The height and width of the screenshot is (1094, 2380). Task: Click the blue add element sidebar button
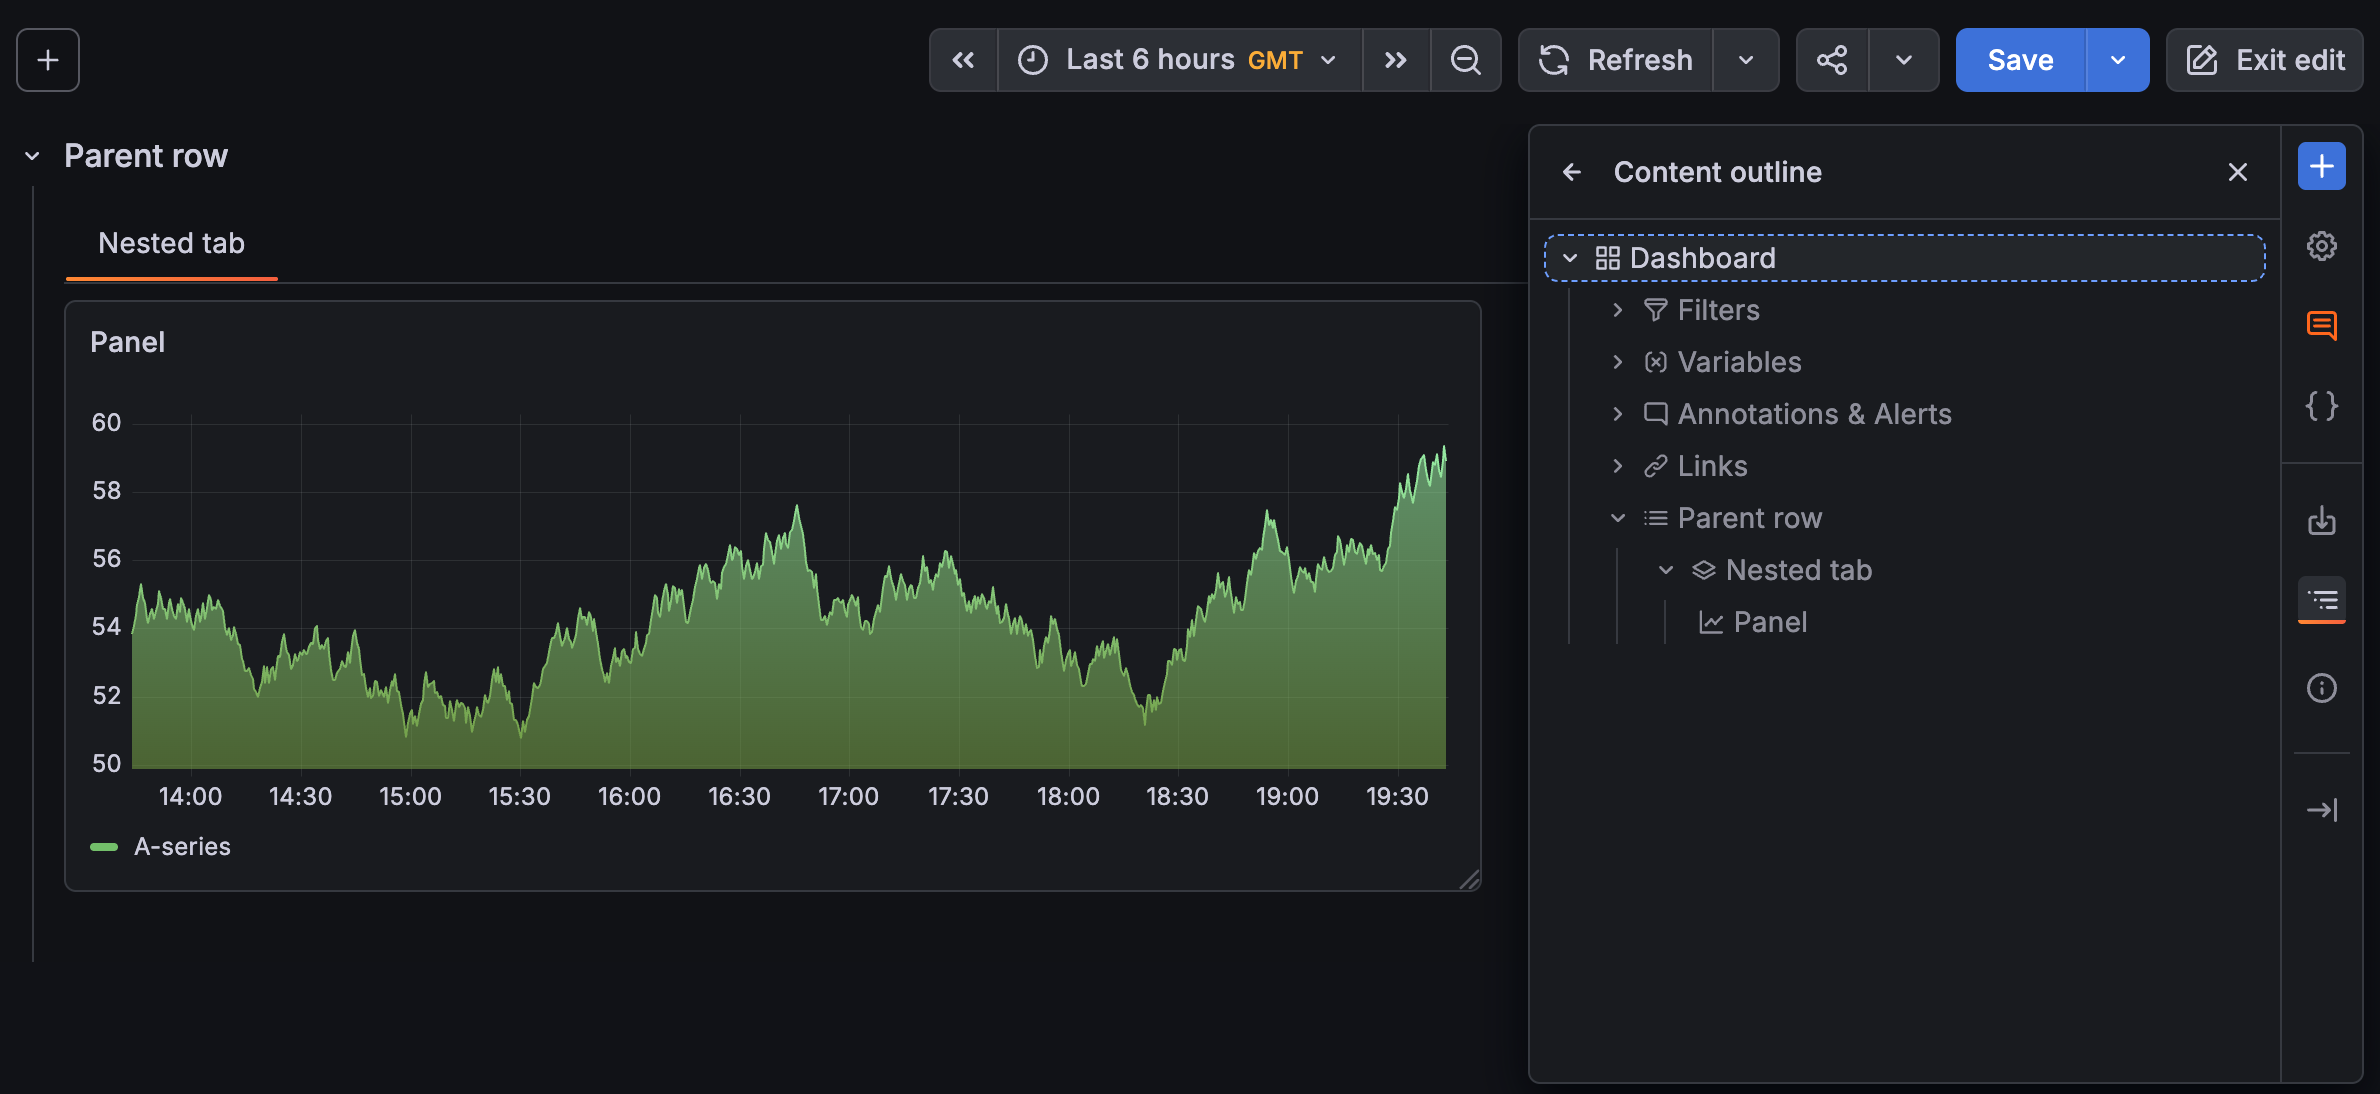point(2322,166)
